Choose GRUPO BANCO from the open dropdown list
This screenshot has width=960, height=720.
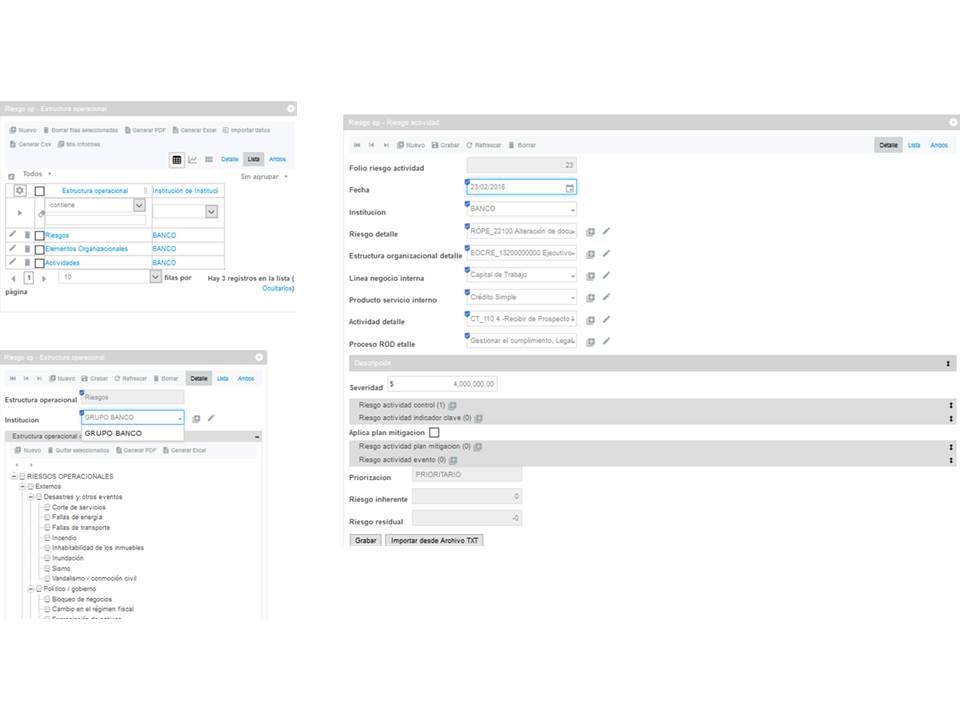[x=113, y=433]
